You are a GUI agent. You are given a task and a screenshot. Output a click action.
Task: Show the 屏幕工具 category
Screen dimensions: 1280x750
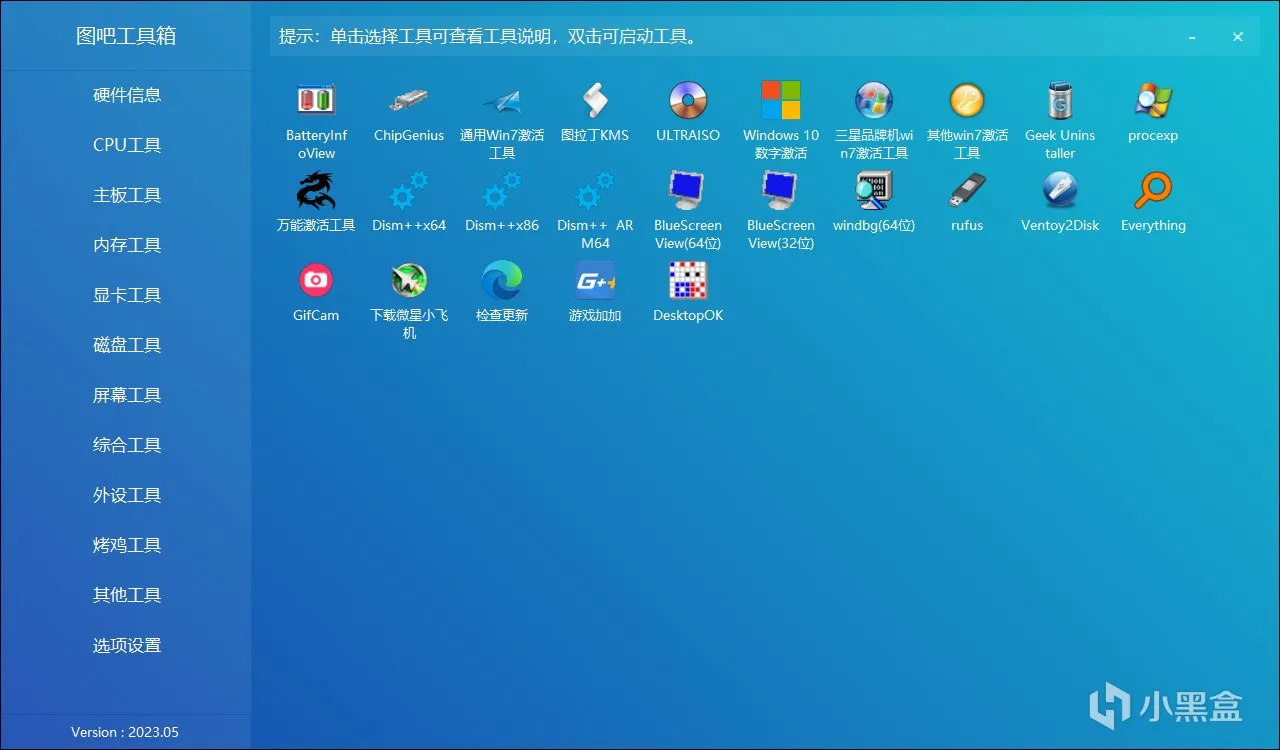click(127, 395)
